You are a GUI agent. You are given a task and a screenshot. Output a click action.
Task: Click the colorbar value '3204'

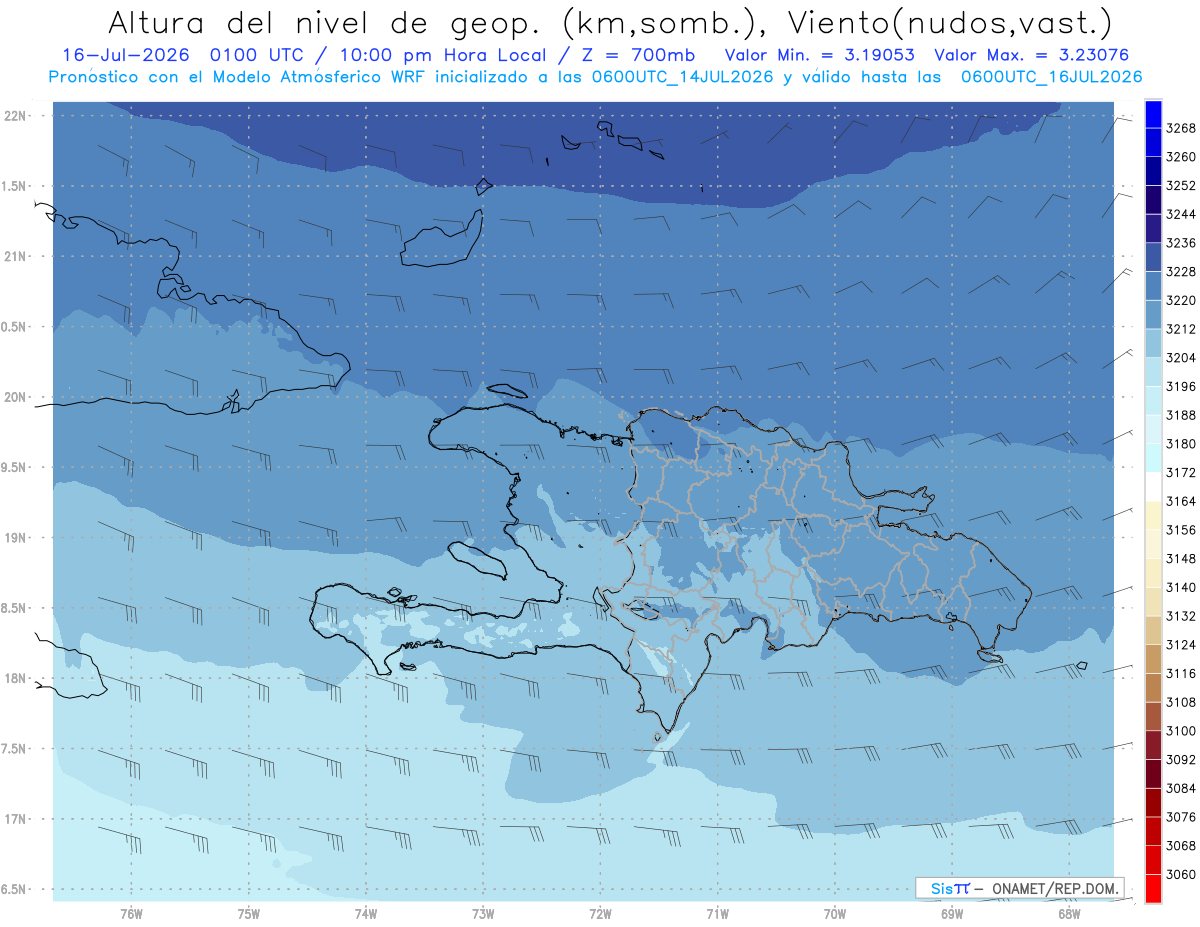[1181, 357]
